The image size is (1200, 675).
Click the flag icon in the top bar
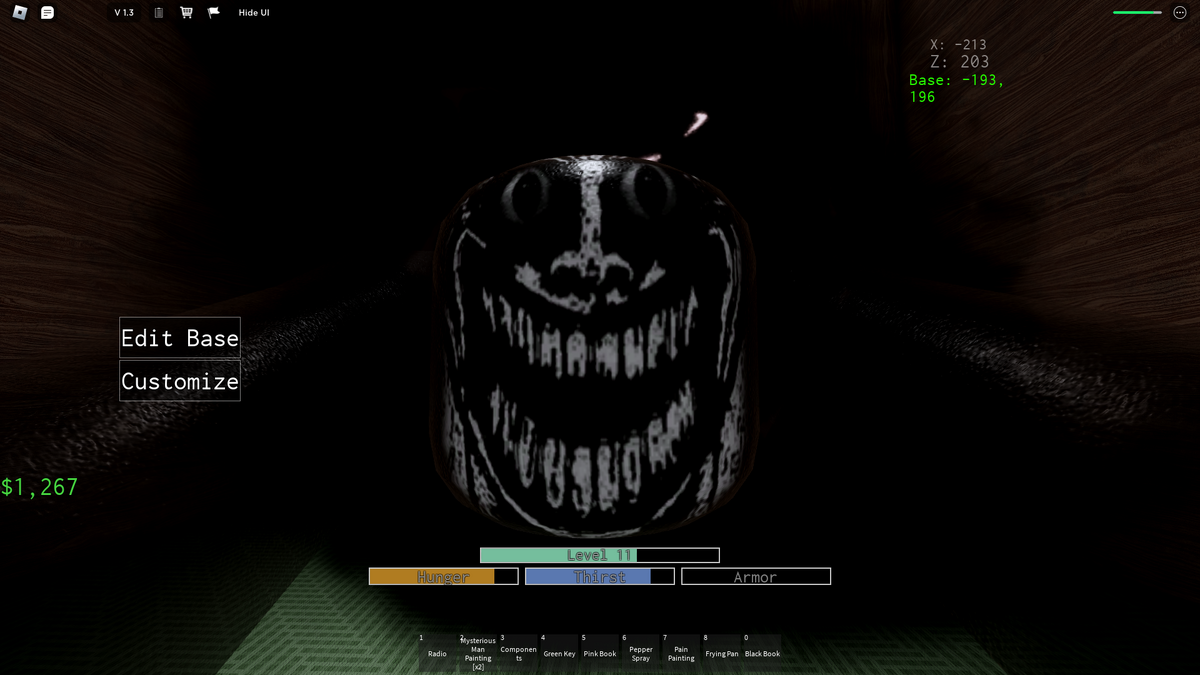click(x=212, y=12)
